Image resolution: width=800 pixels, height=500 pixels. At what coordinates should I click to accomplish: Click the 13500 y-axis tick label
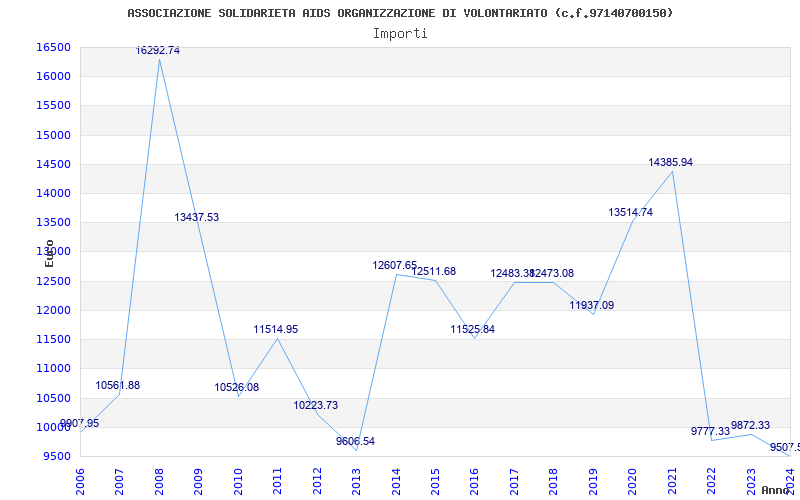(54, 222)
